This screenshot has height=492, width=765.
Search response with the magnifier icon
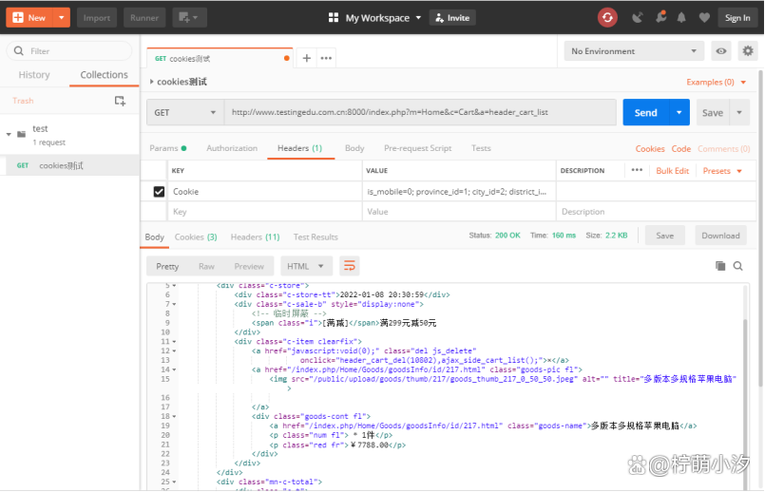coord(738,266)
